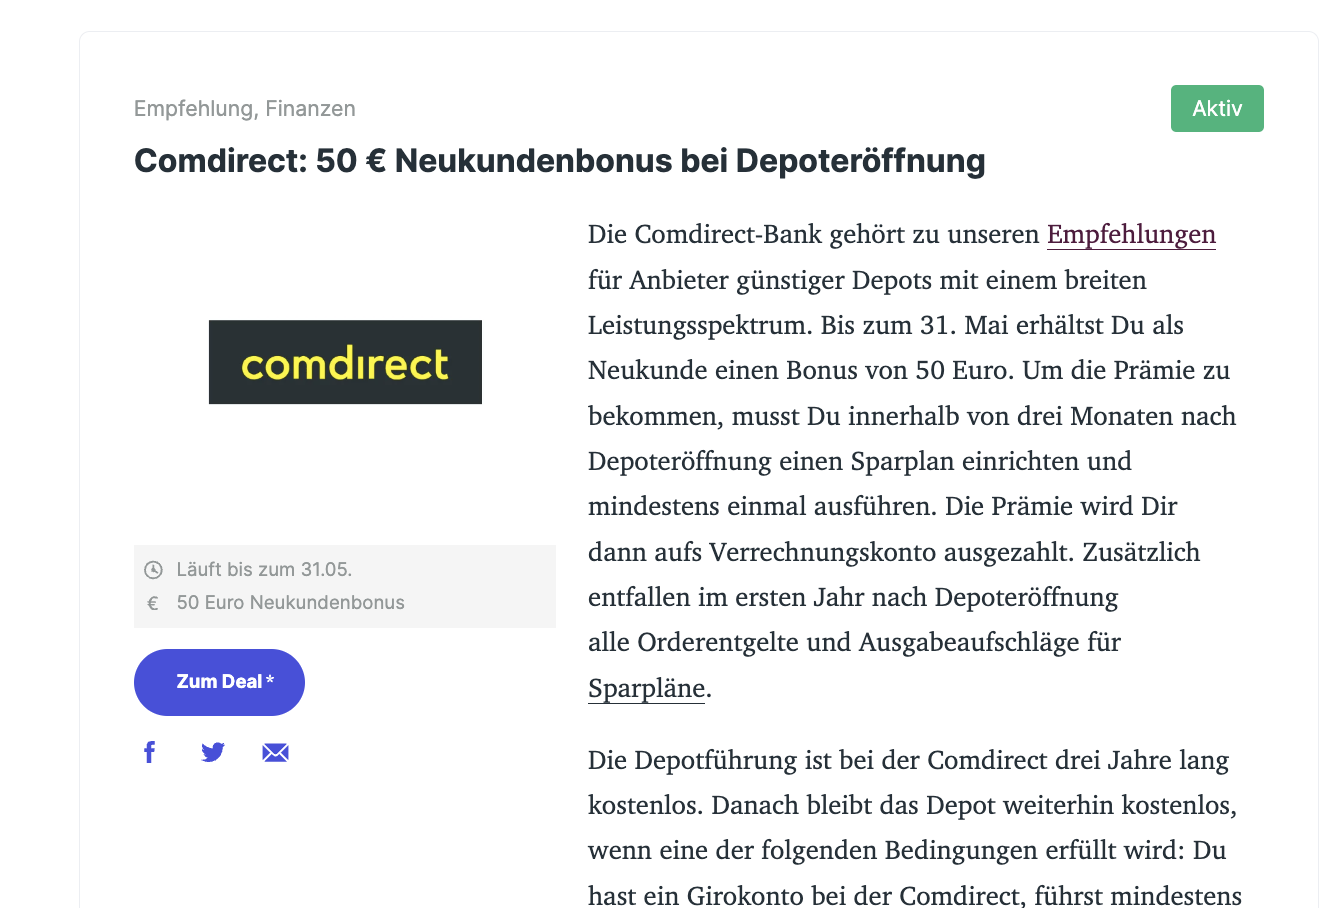Share the deal on Facebook

click(150, 752)
